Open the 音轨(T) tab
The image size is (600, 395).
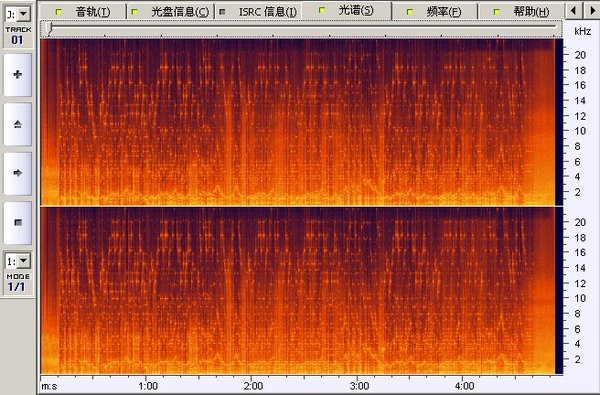click(82, 11)
